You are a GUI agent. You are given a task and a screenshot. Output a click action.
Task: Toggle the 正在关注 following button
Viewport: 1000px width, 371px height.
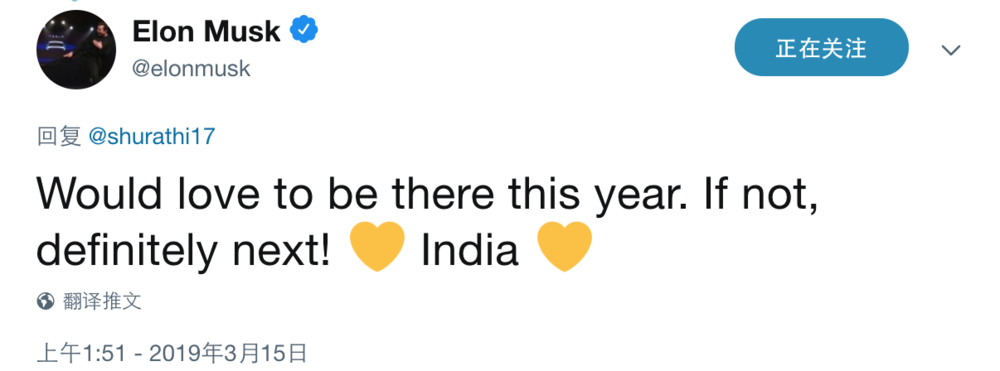pos(821,47)
